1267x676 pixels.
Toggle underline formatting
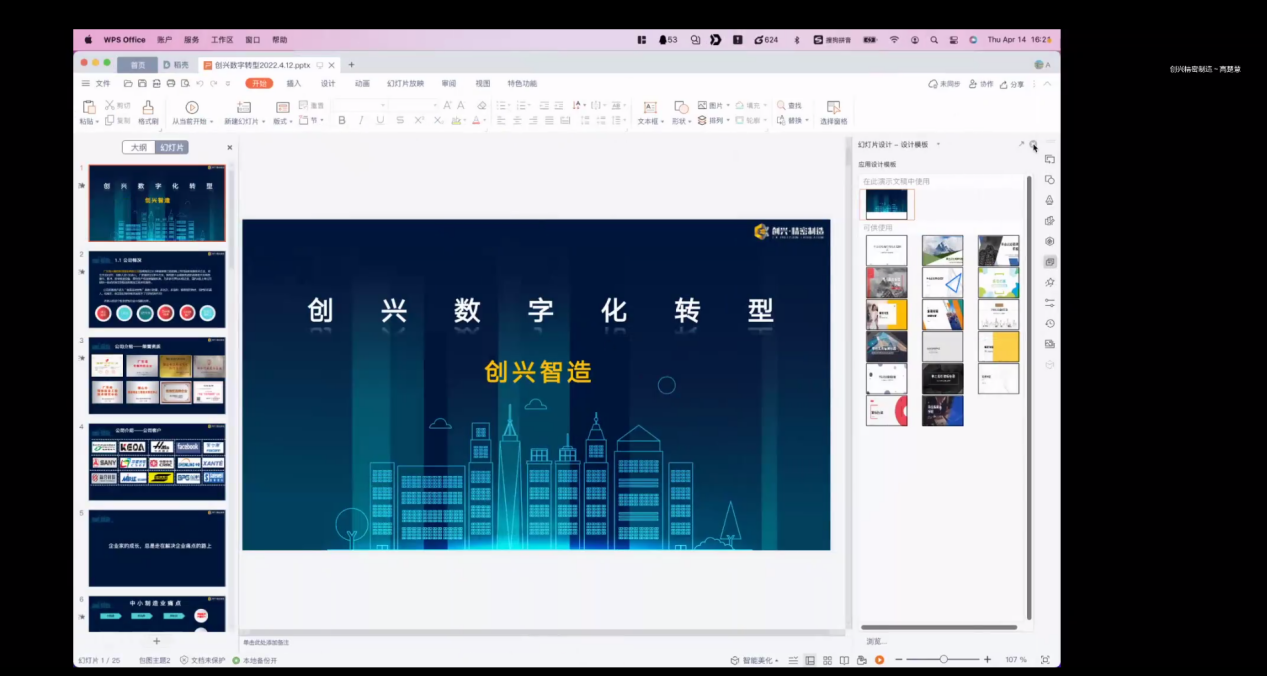click(380, 120)
